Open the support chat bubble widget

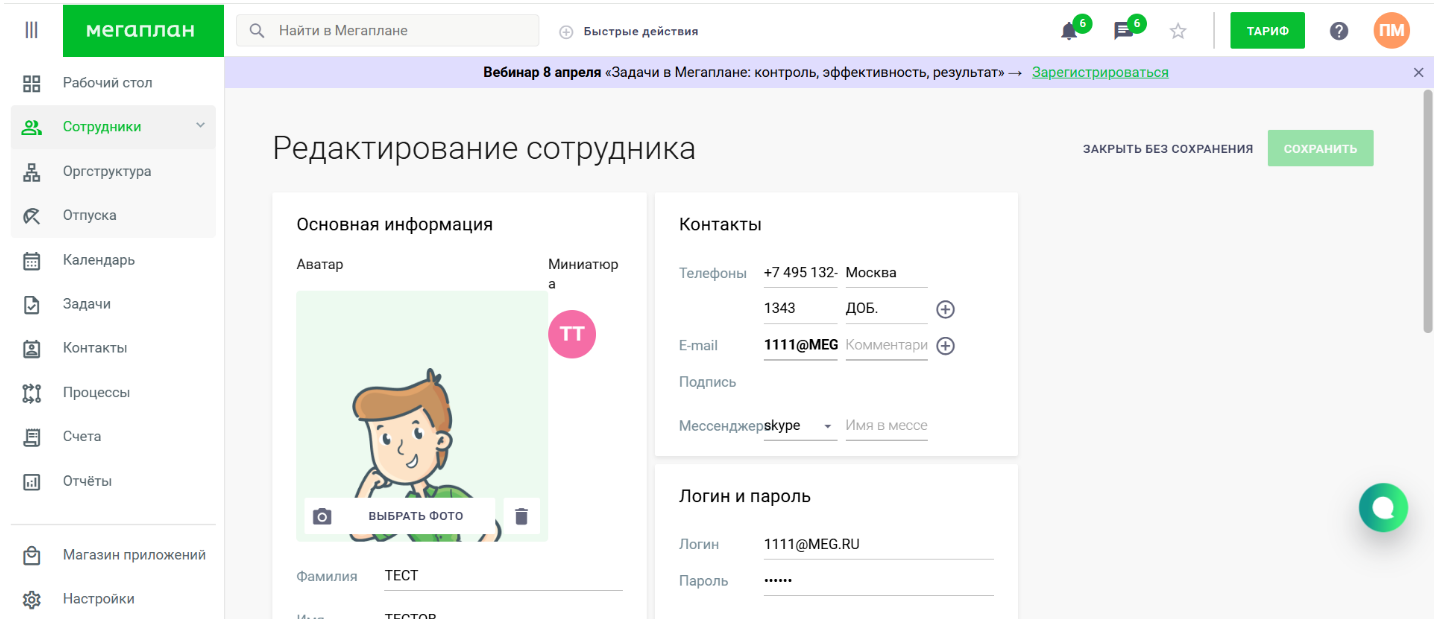click(1382, 507)
